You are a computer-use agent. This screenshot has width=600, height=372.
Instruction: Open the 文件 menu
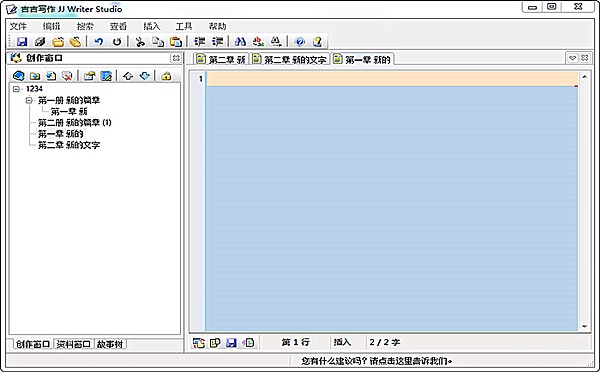pyautogui.click(x=18, y=26)
